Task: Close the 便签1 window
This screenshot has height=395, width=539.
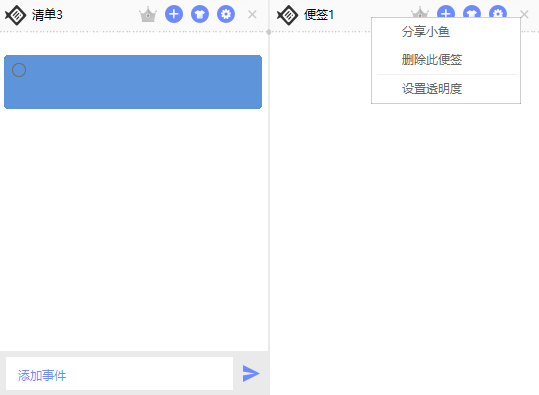Action: pos(525,14)
